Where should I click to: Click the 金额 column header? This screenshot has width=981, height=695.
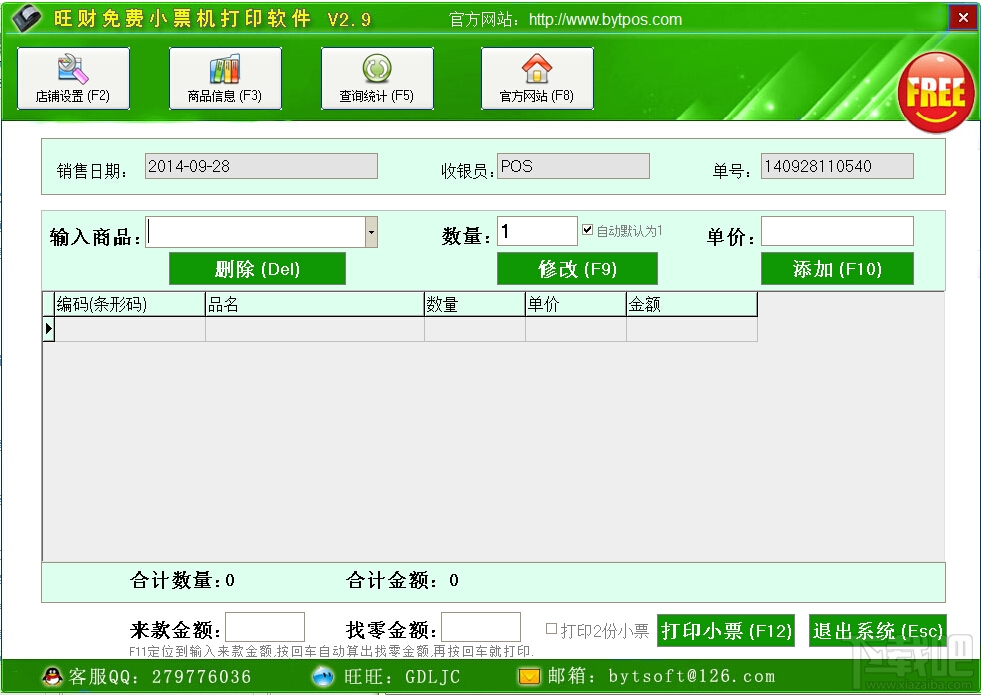point(692,305)
